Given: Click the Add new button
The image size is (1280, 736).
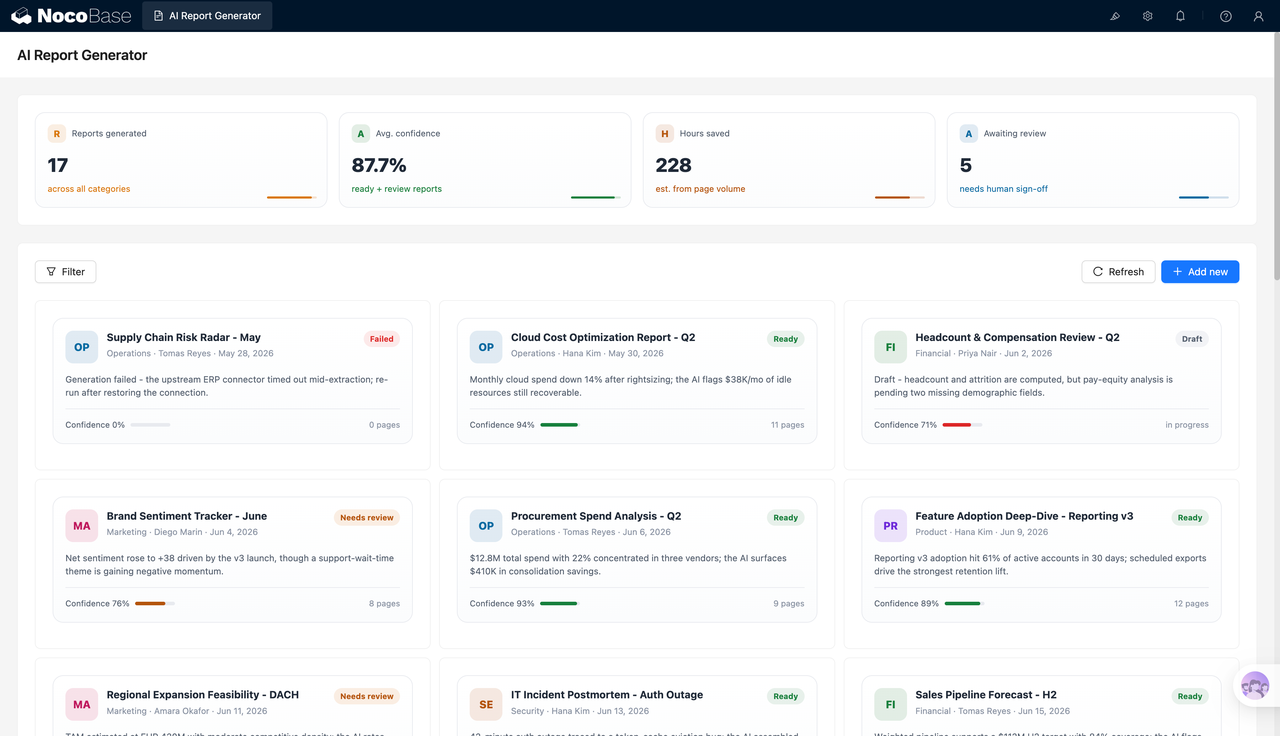Looking at the screenshot, I should (x=1200, y=272).
